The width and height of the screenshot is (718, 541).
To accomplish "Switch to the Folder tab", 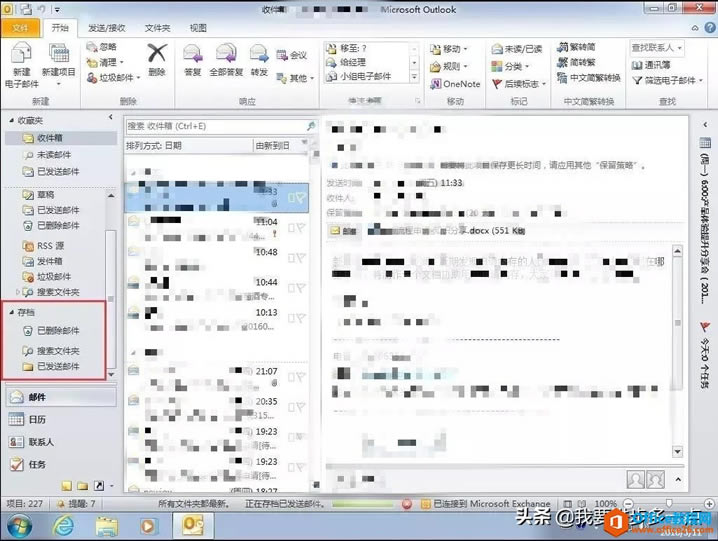I will point(157,28).
